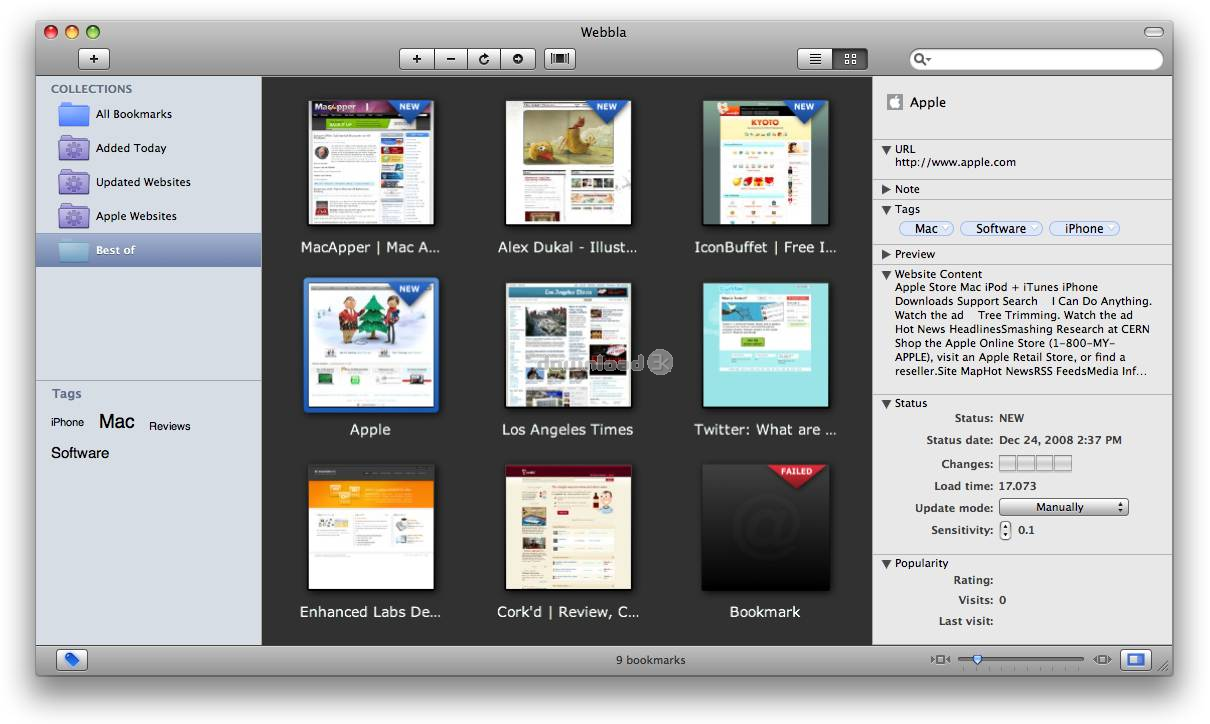Switch to grid thumbnail view
Screen dimensions: 1210x724
(850, 59)
